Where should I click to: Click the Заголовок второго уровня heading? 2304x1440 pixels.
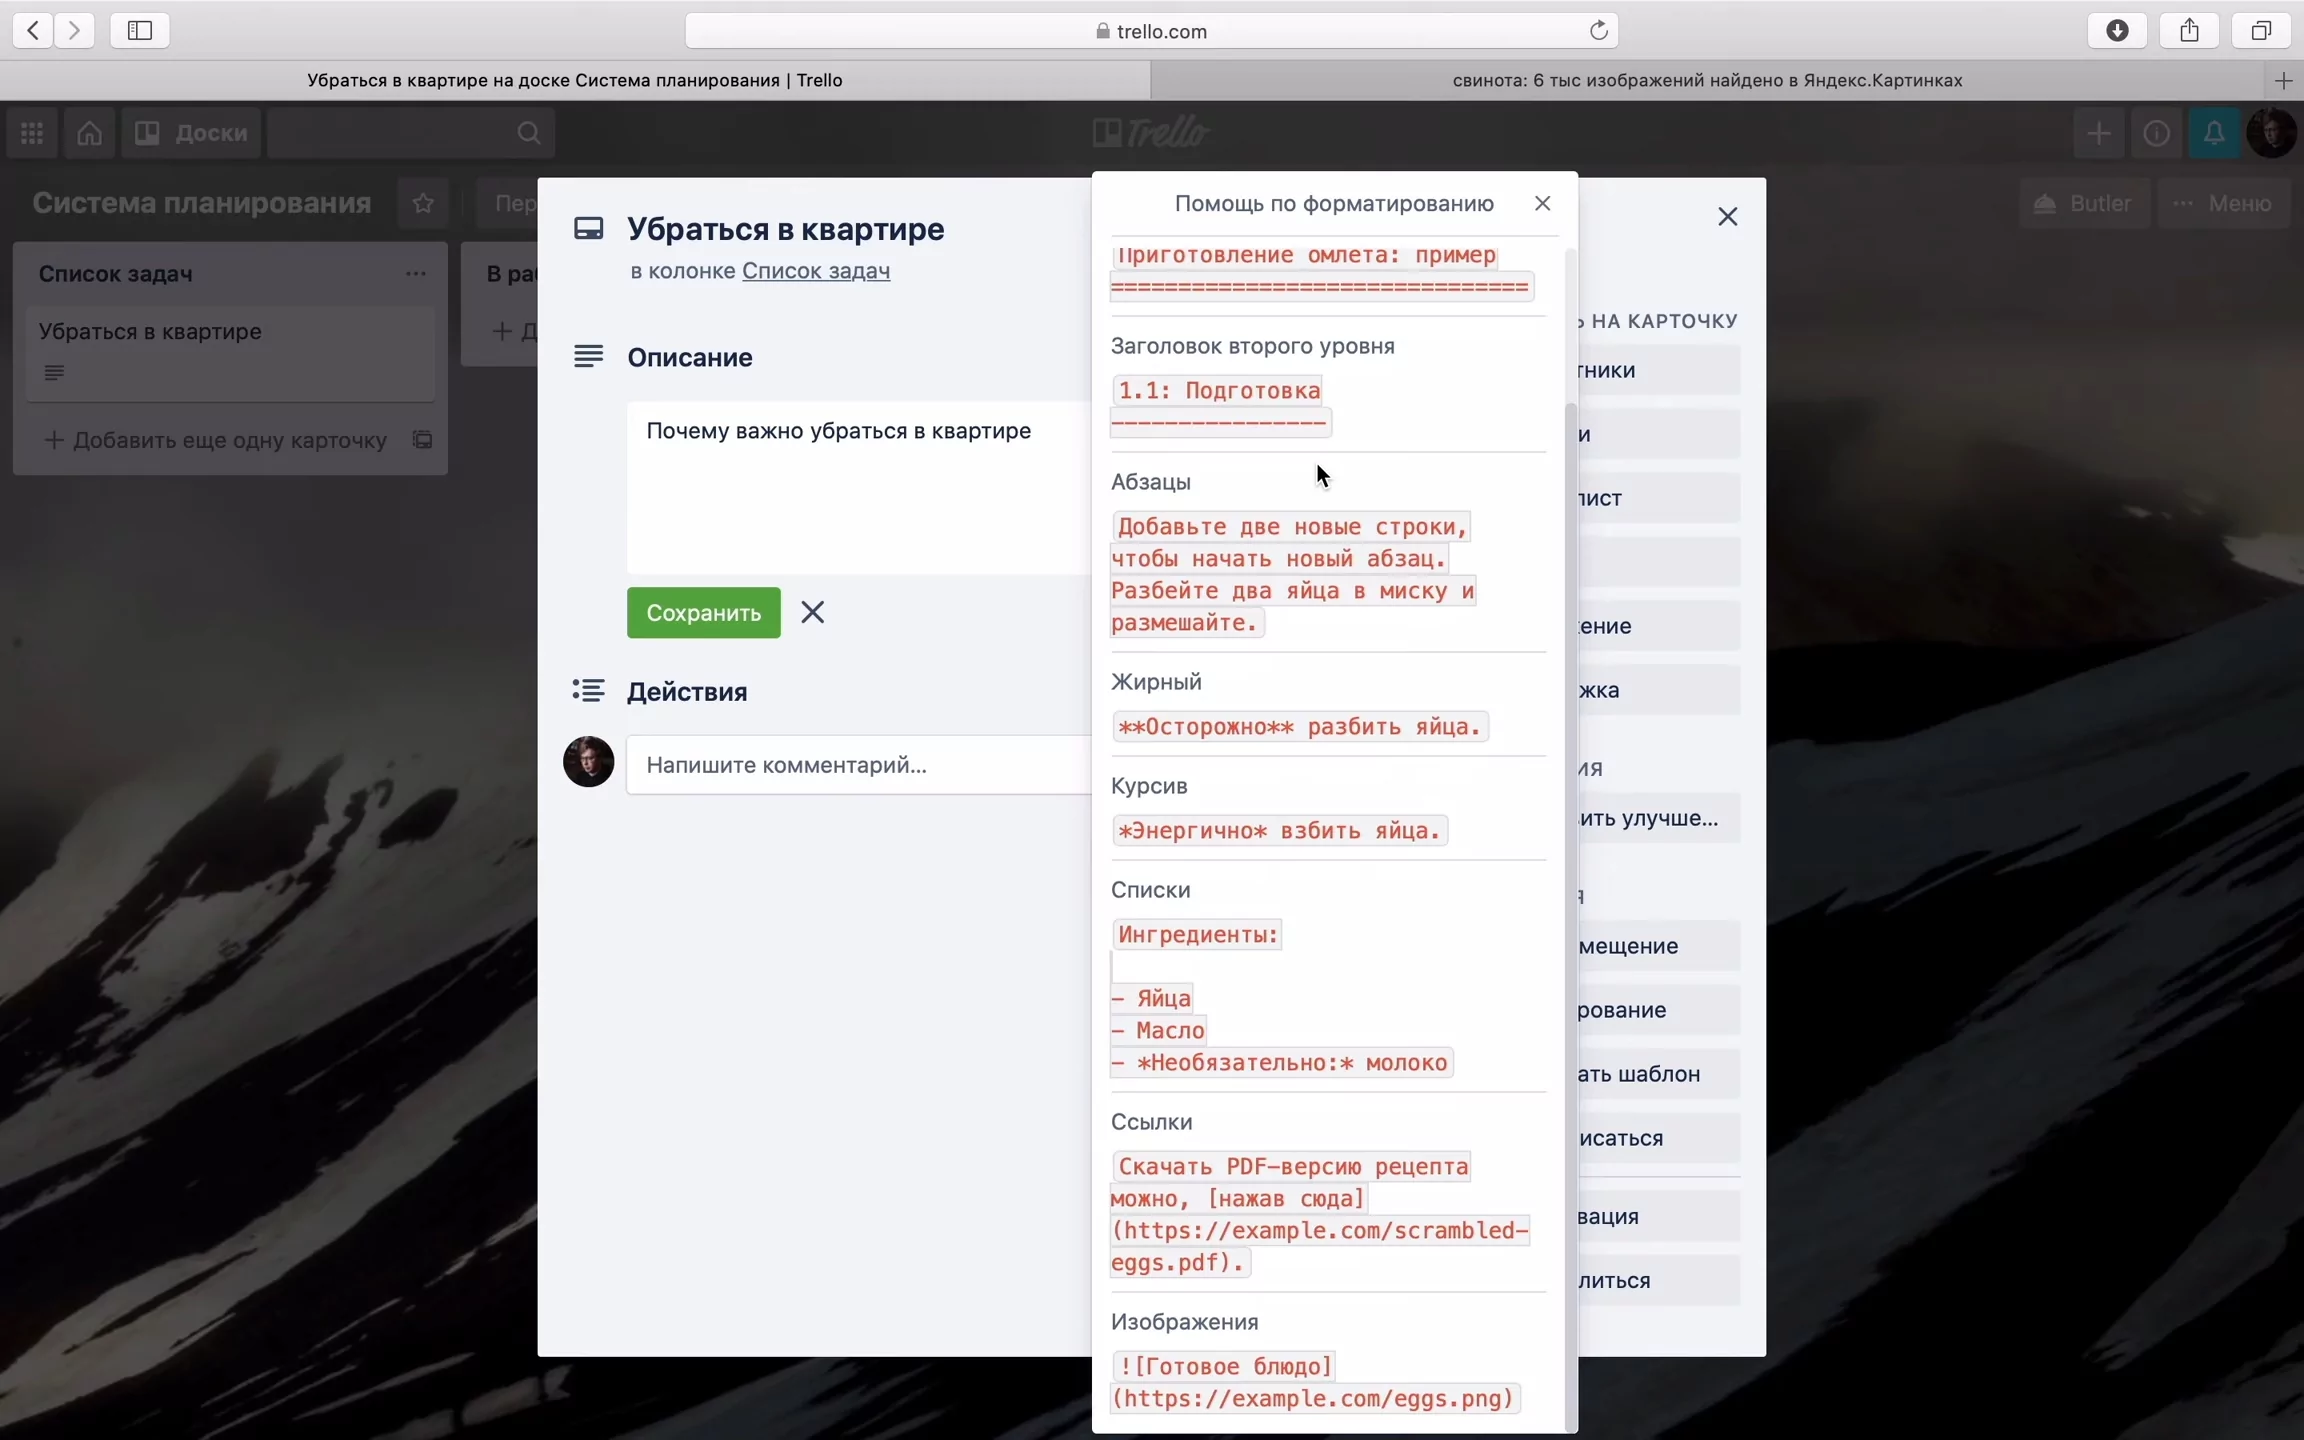pyautogui.click(x=1252, y=346)
